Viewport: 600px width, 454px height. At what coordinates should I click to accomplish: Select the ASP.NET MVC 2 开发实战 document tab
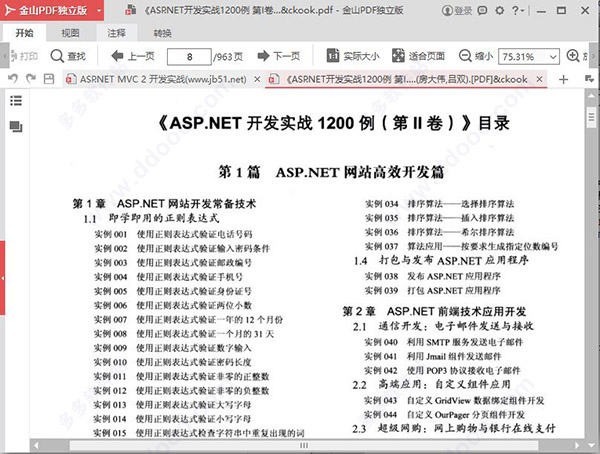[163, 79]
